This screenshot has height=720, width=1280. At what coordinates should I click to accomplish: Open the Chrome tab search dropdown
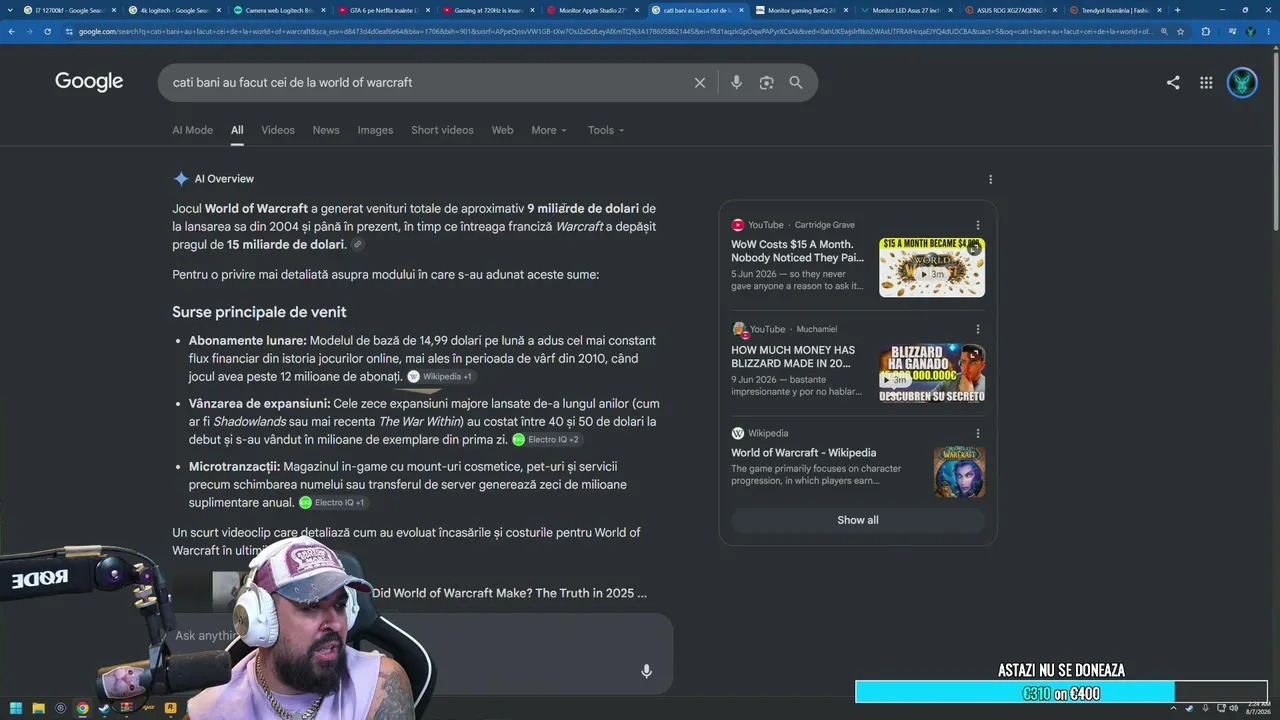tap(10, 10)
